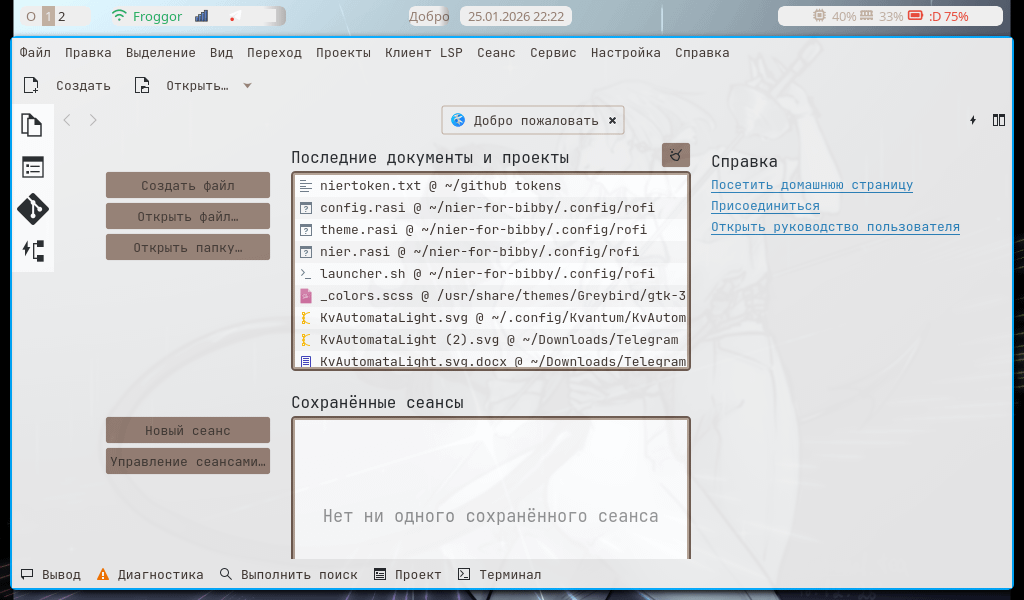Close the Добро пожаловать tab
Viewport: 1024px width, 600px height.
613,120
